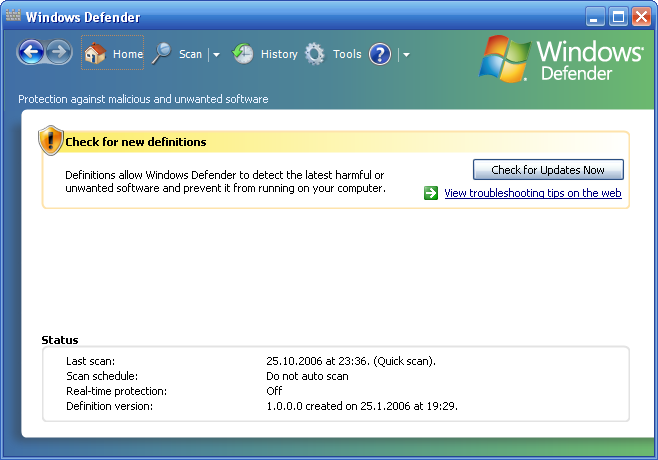Screen dimensions: 658x460
Task: Select '1.0.0.0 created on 25.1.2006' value
Action: click(338, 406)
